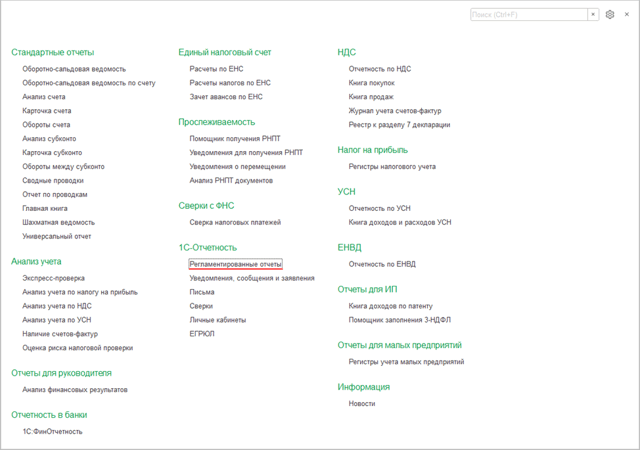Image resolution: width=640 pixels, height=450 pixels.
Task: Click the Отчеты для ИП heading
Action: [367, 289]
